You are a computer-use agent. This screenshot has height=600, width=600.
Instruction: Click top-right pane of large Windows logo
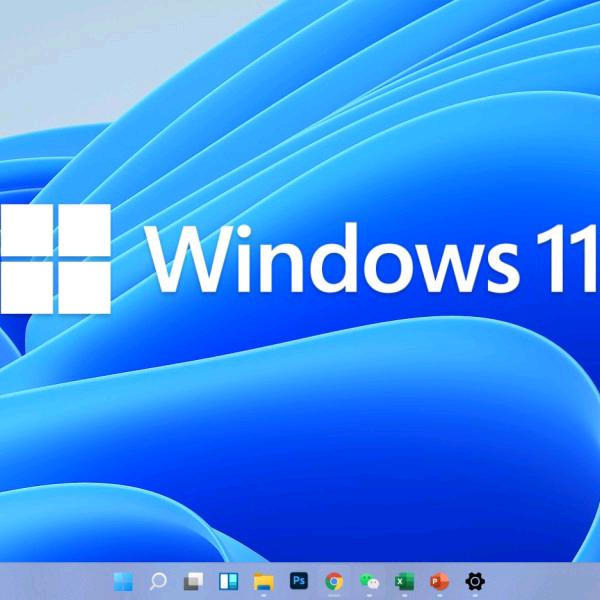(78, 230)
